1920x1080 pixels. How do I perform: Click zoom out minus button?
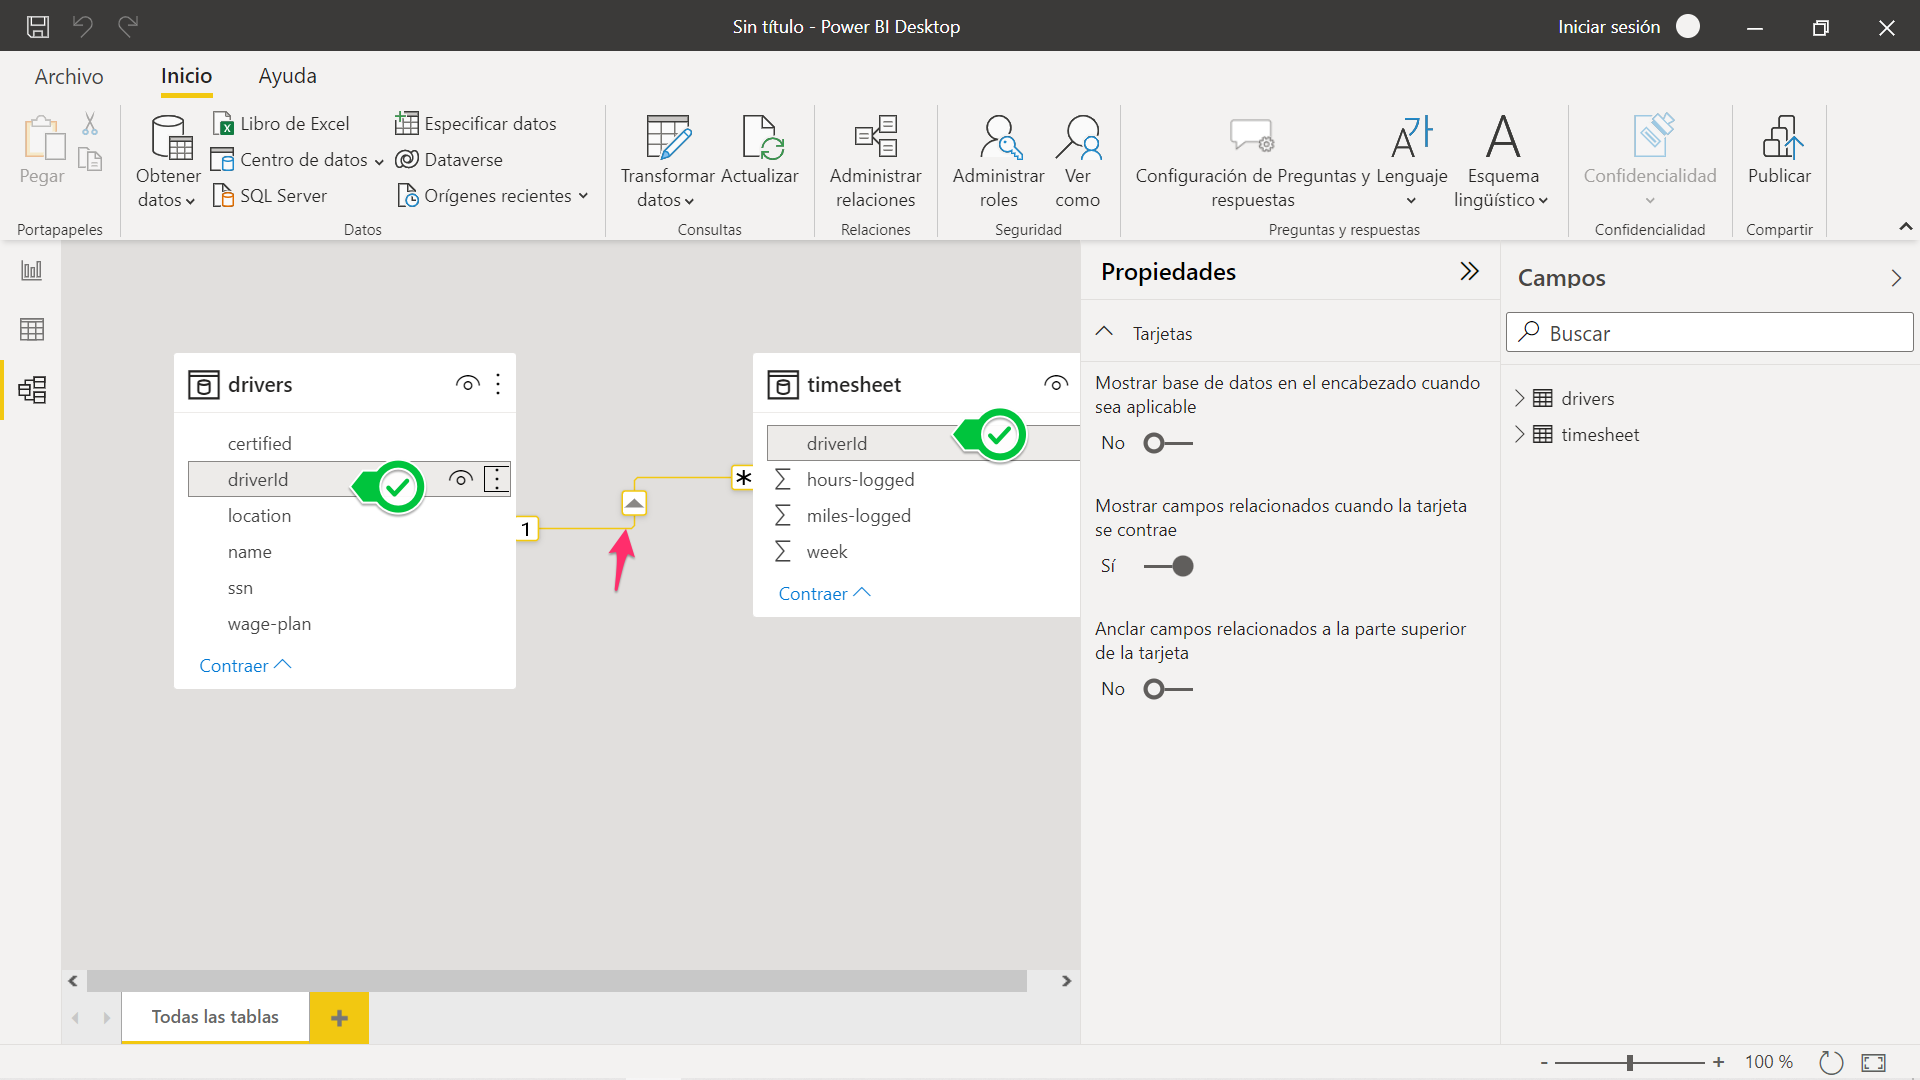(x=1544, y=1063)
